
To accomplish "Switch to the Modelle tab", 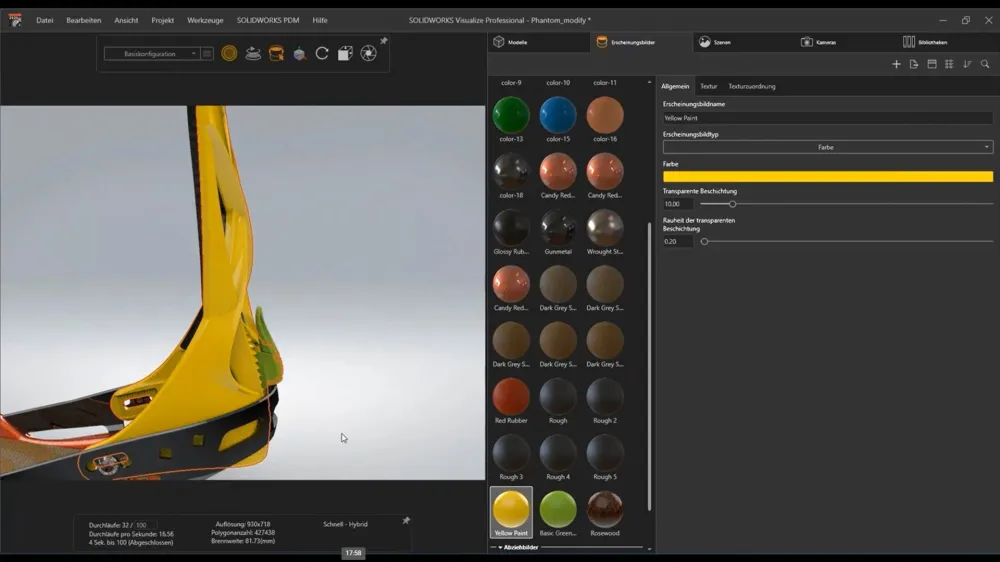I will click(x=538, y=42).
